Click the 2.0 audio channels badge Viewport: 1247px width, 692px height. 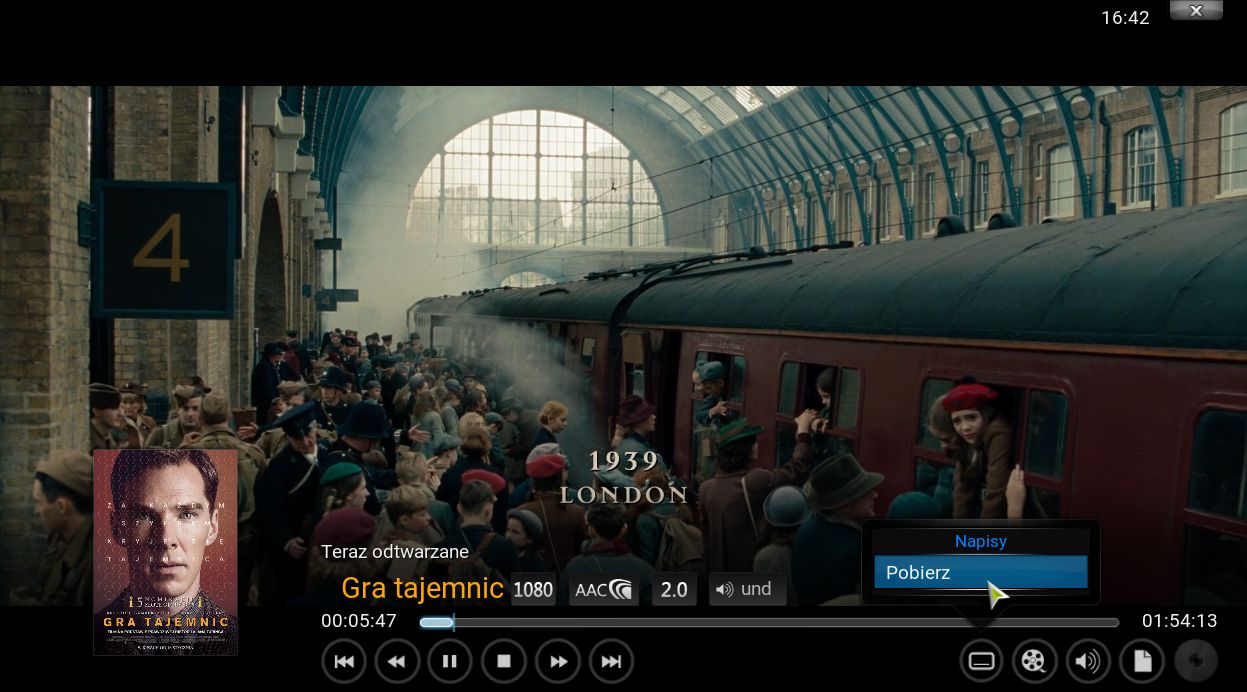tap(675, 589)
